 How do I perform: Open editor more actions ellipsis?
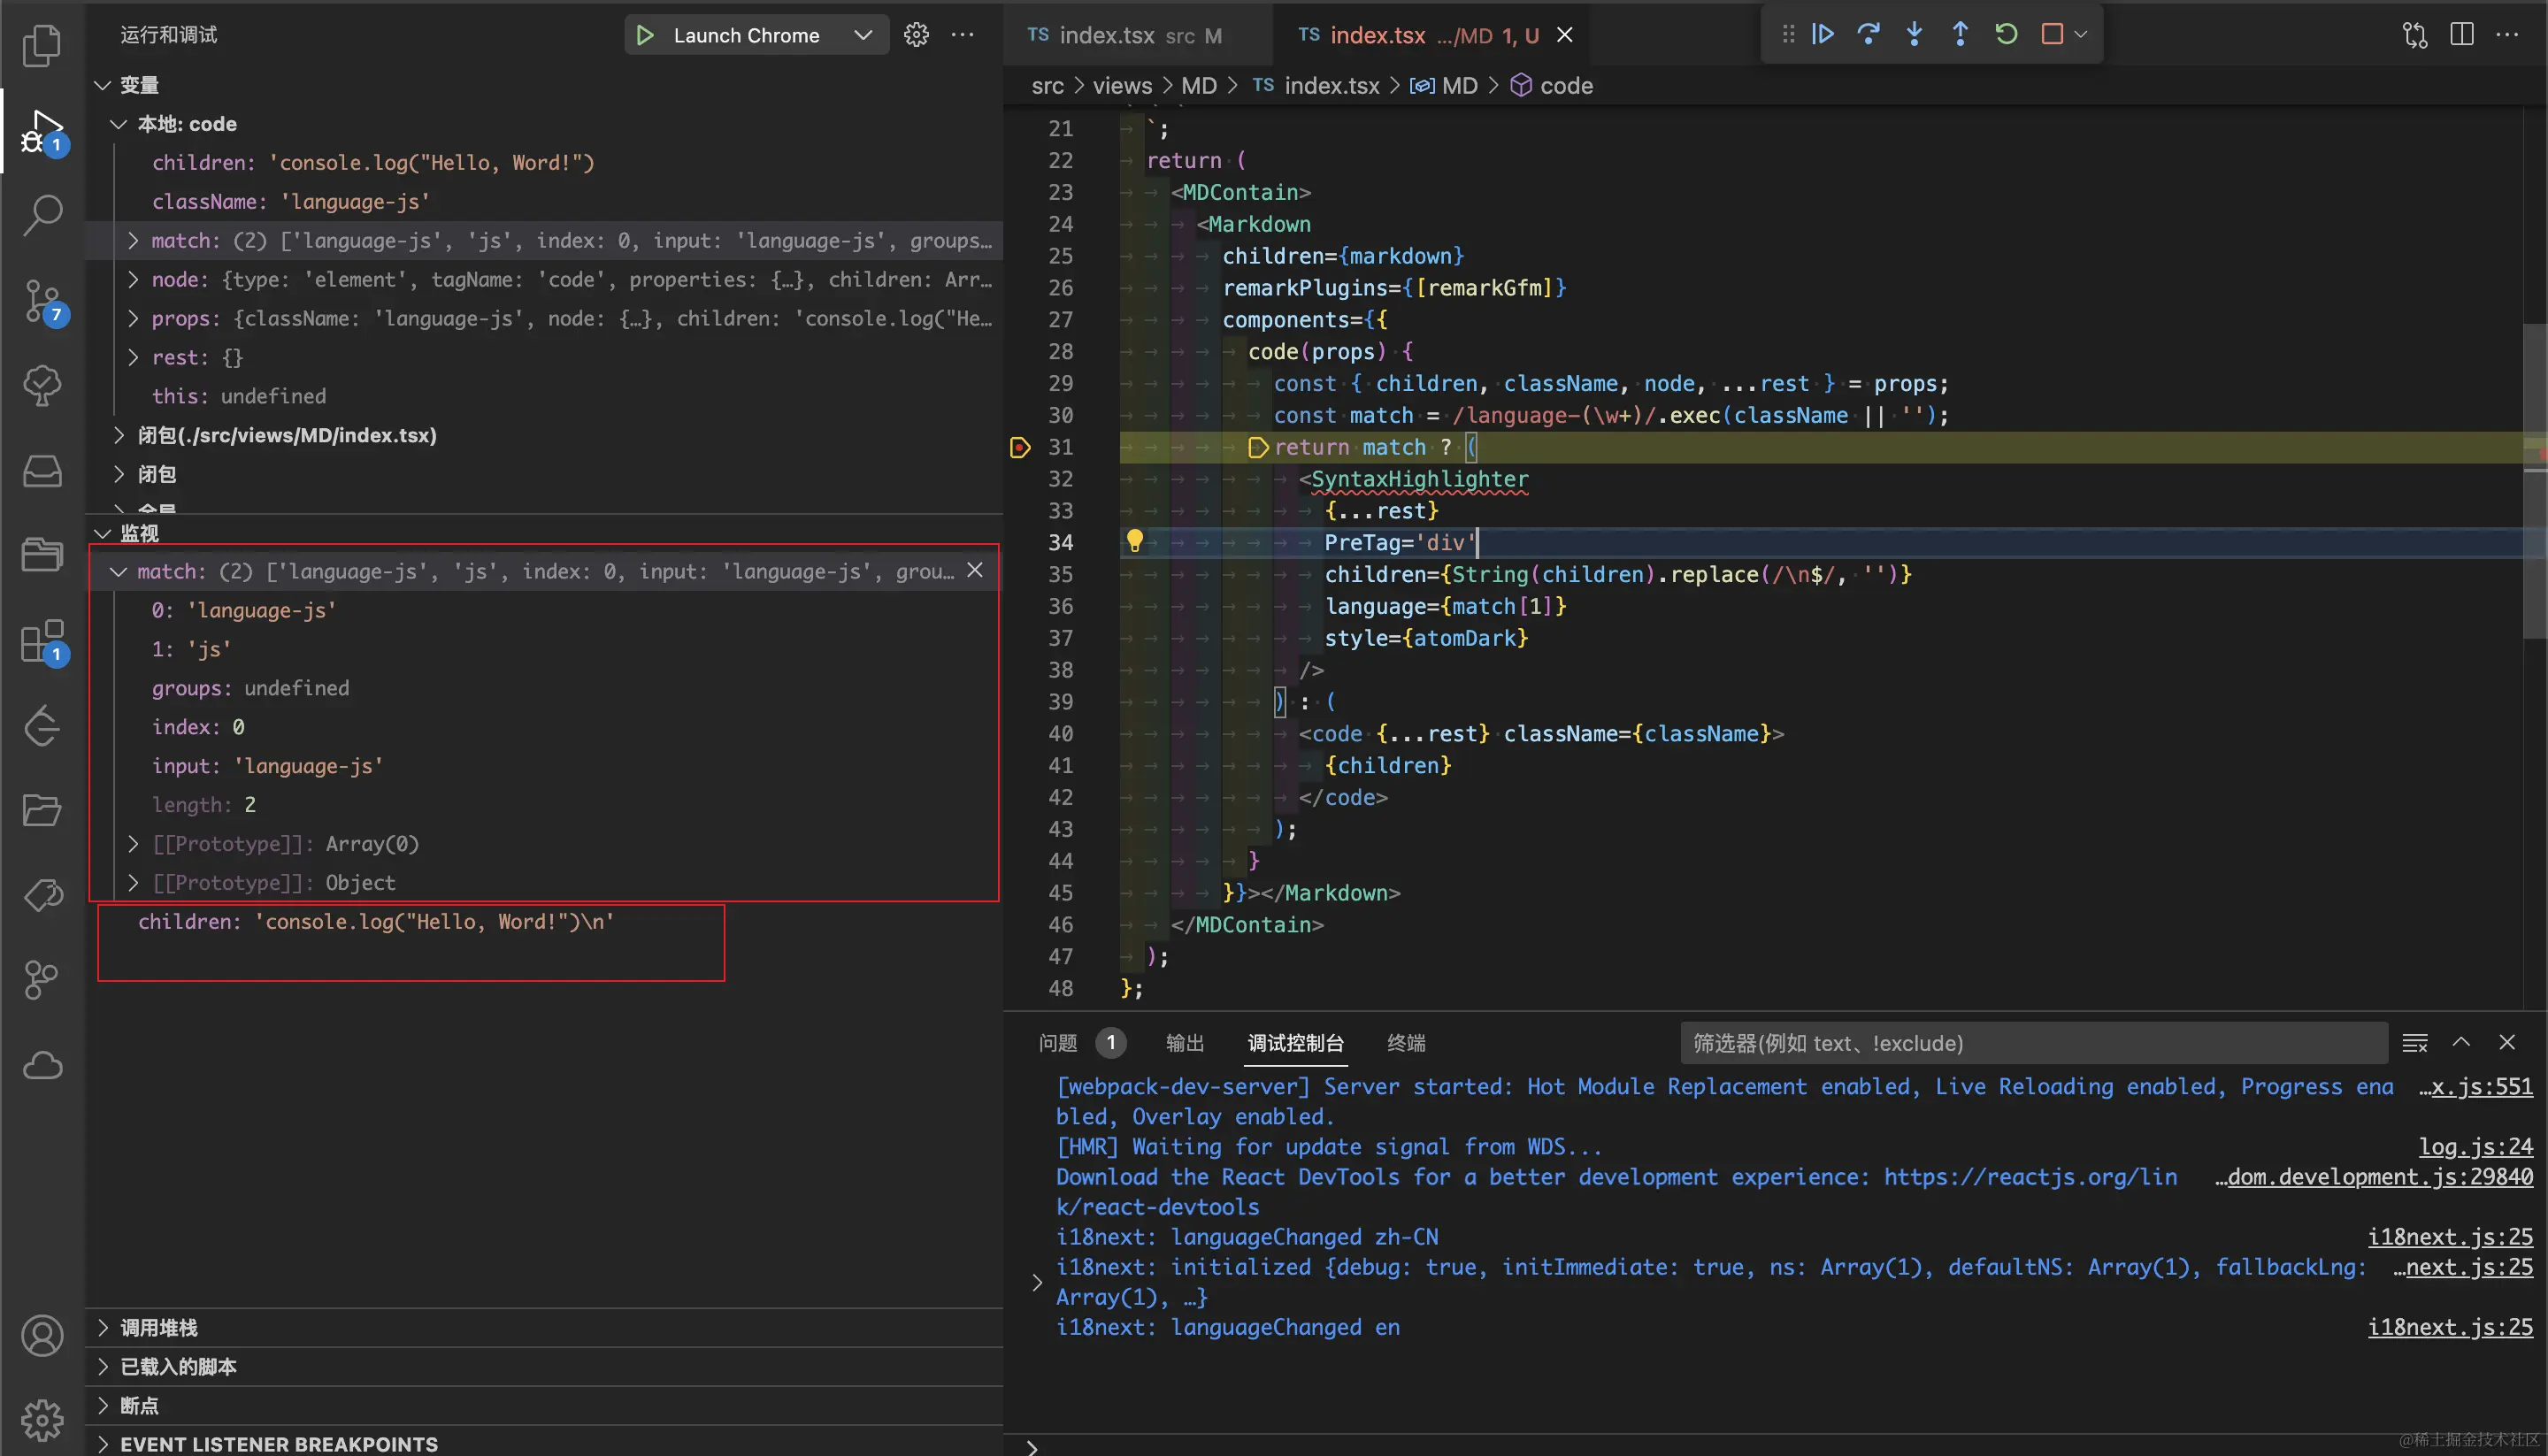pos(2508,35)
